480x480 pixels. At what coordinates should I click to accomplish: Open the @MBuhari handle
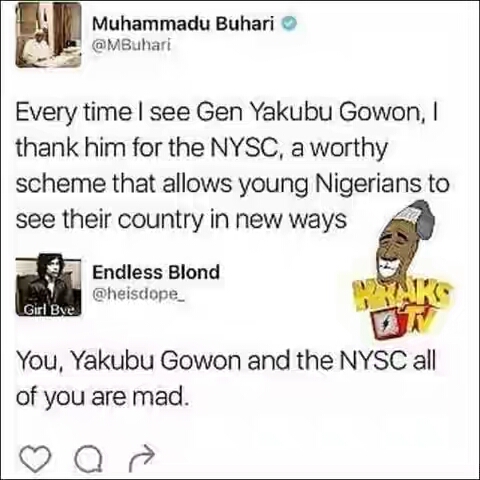click(131, 44)
